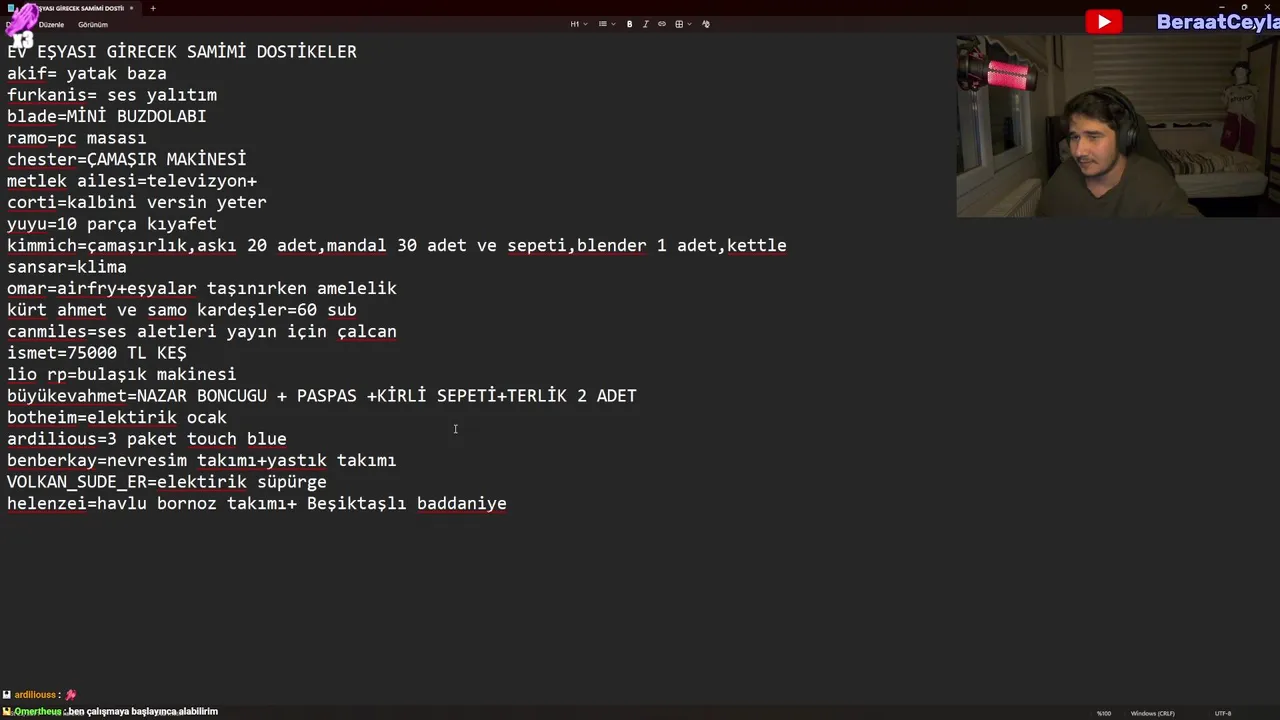Click the line 'yuyu=10 parça kıyafet'
1280x720 pixels.
[x=112, y=224]
